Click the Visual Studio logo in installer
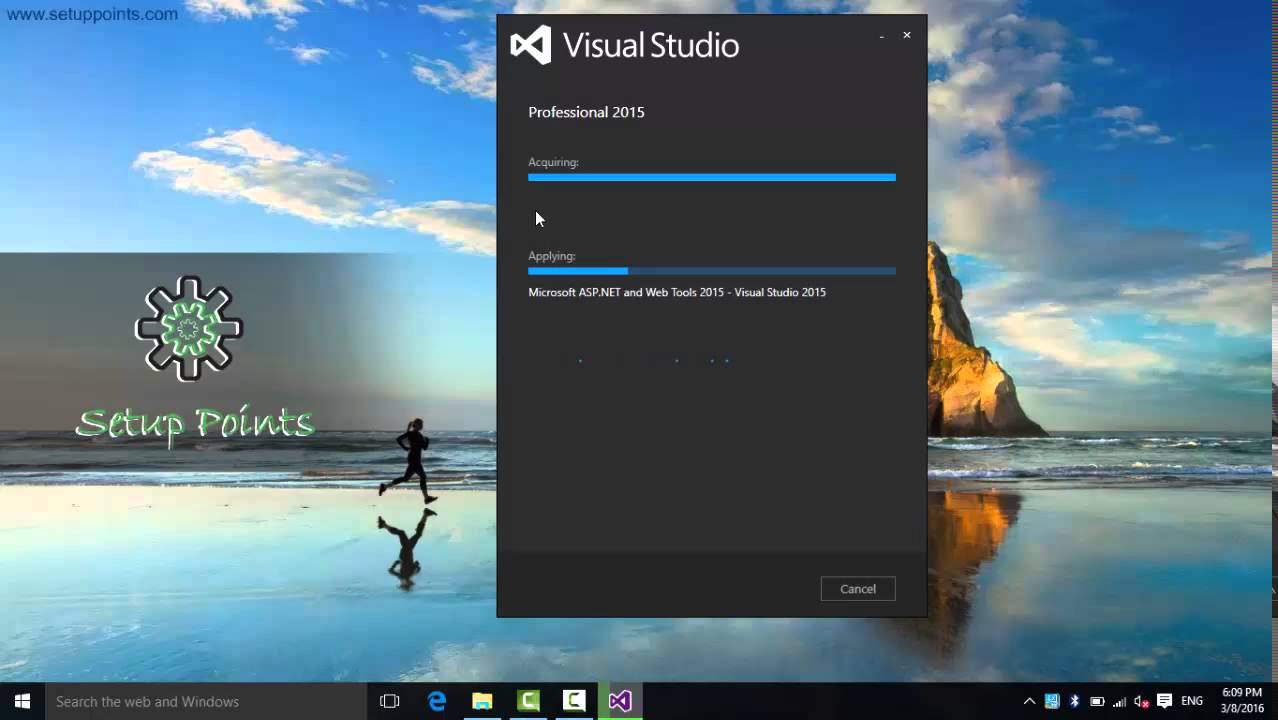1278x720 pixels. click(625, 45)
